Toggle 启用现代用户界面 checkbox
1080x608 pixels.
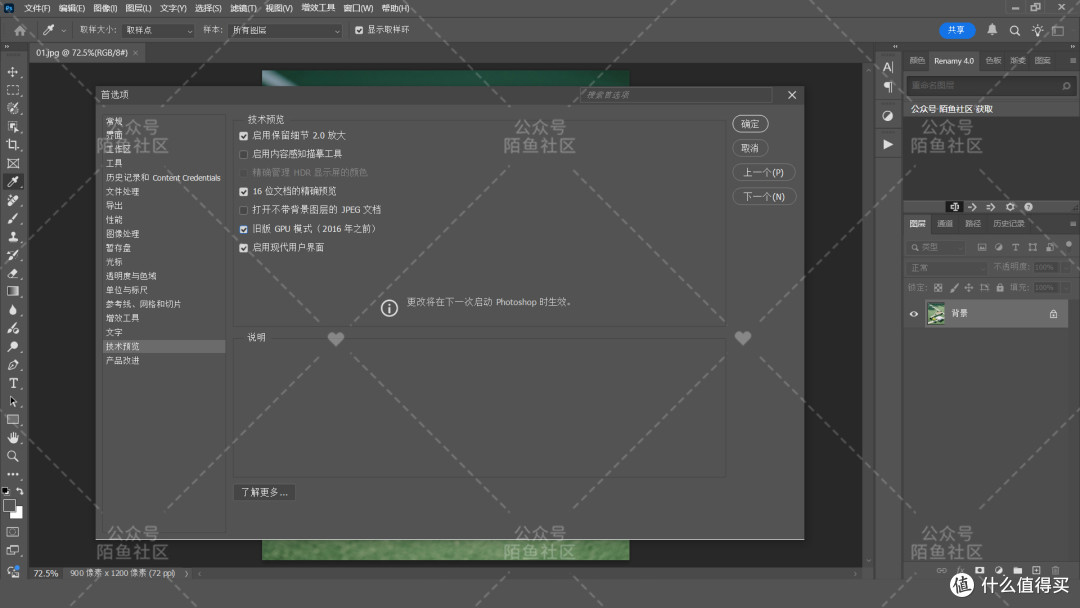[243, 247]
